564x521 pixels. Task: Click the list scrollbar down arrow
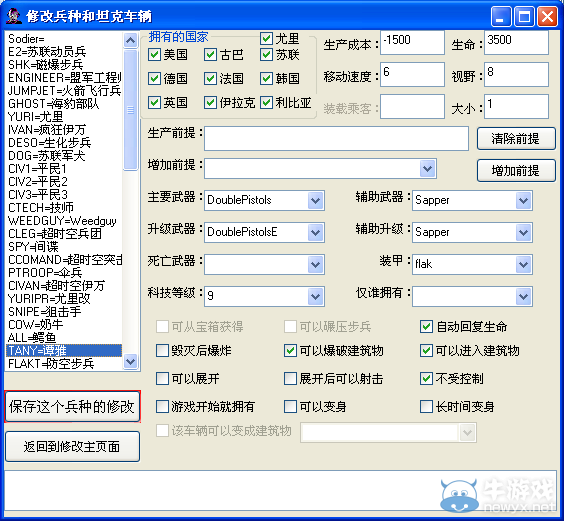pos(130,361)
